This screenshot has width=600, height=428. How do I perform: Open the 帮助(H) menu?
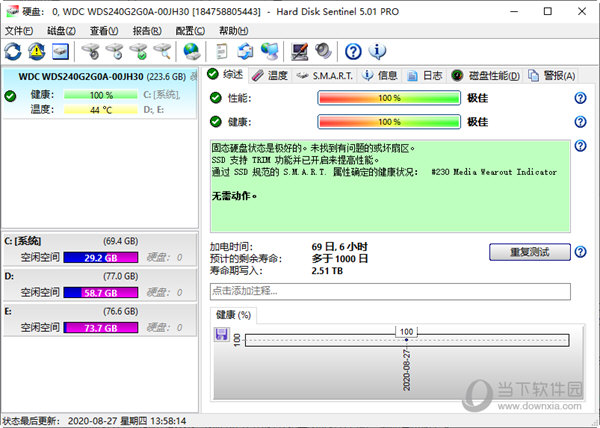coord(233,31)
